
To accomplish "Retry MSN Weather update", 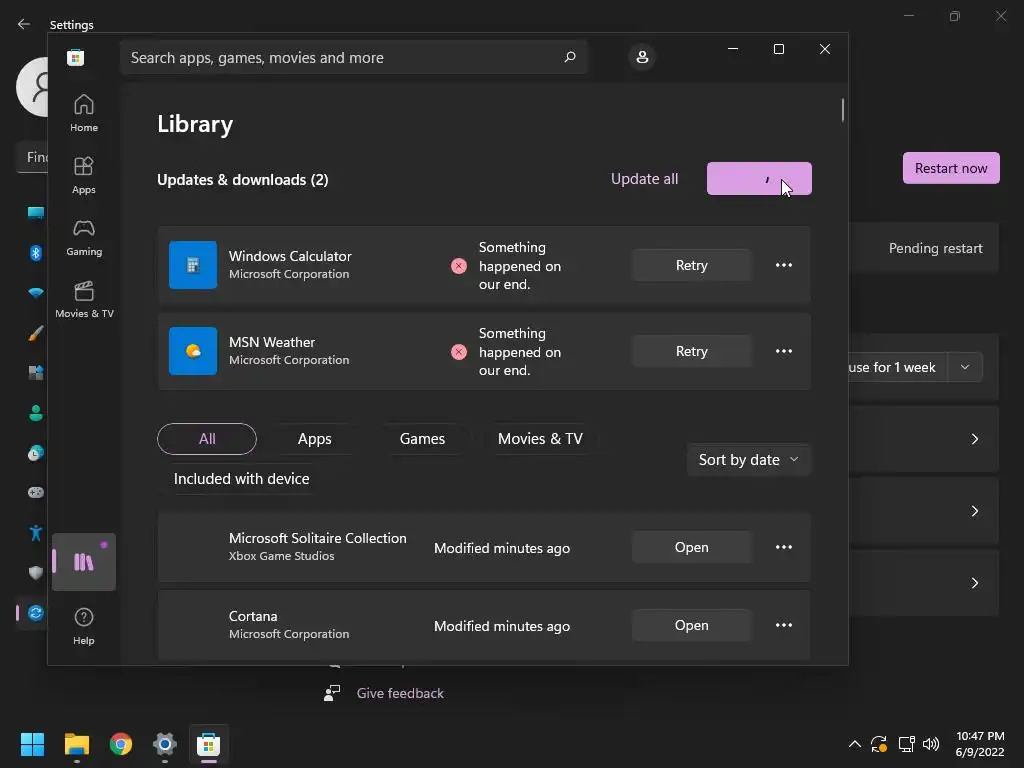I will point(692,351).
